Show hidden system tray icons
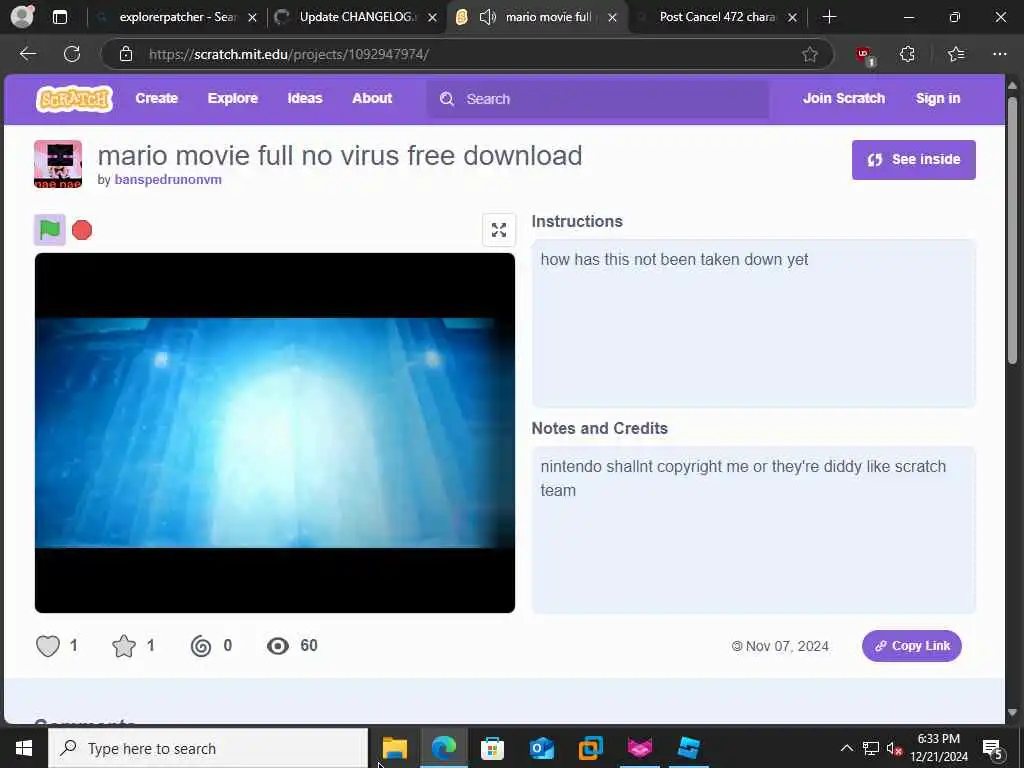Image resolution: width=1024 pixels, height=768 pixels. tap(846, 748)
